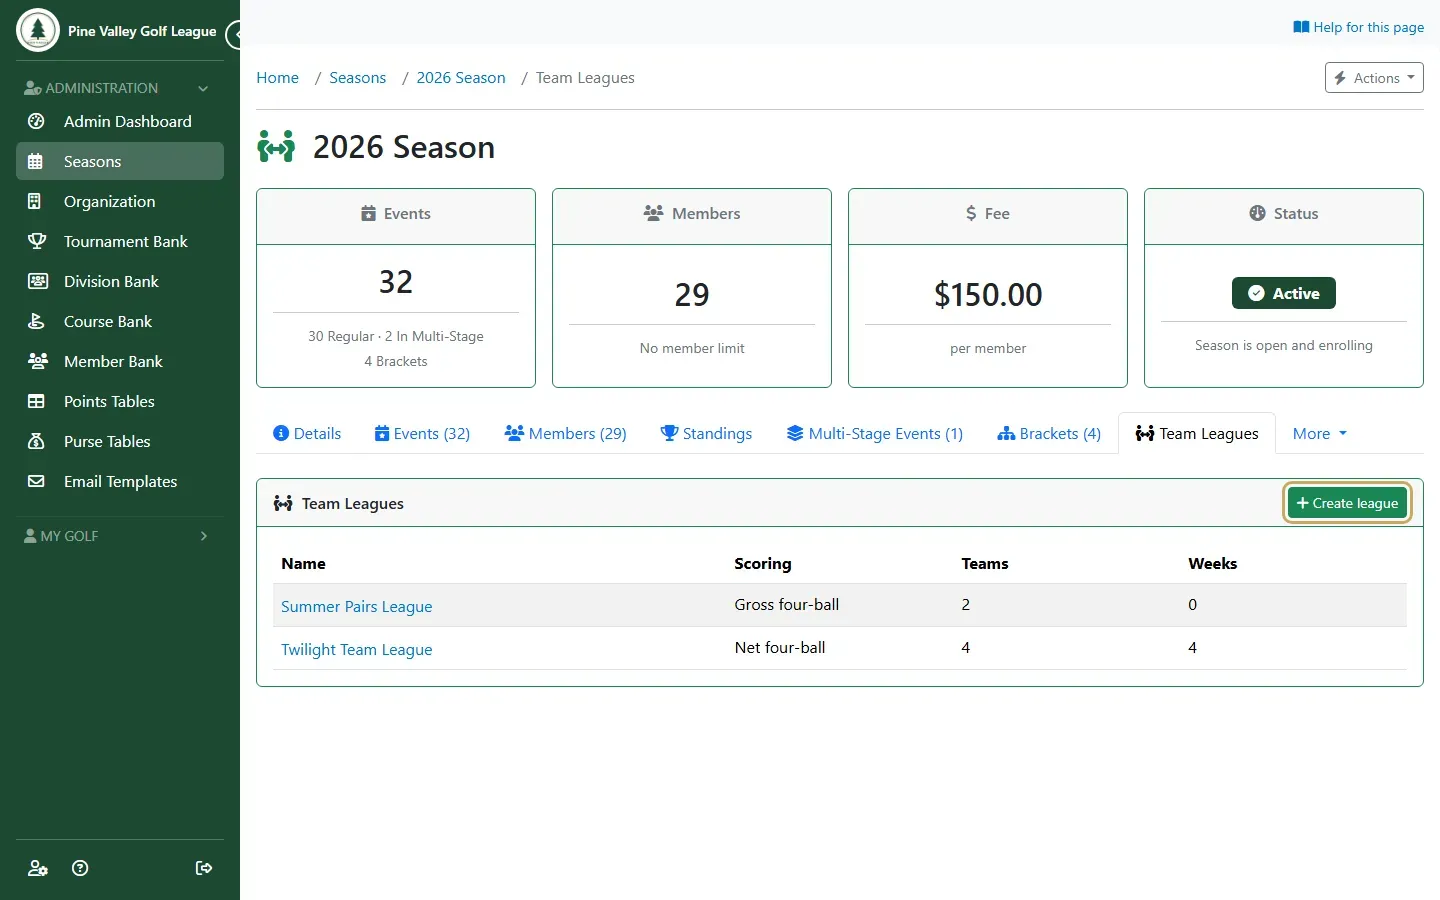Open Help for this page
The image size is (1440, 900).
(x=1359, y=27)
